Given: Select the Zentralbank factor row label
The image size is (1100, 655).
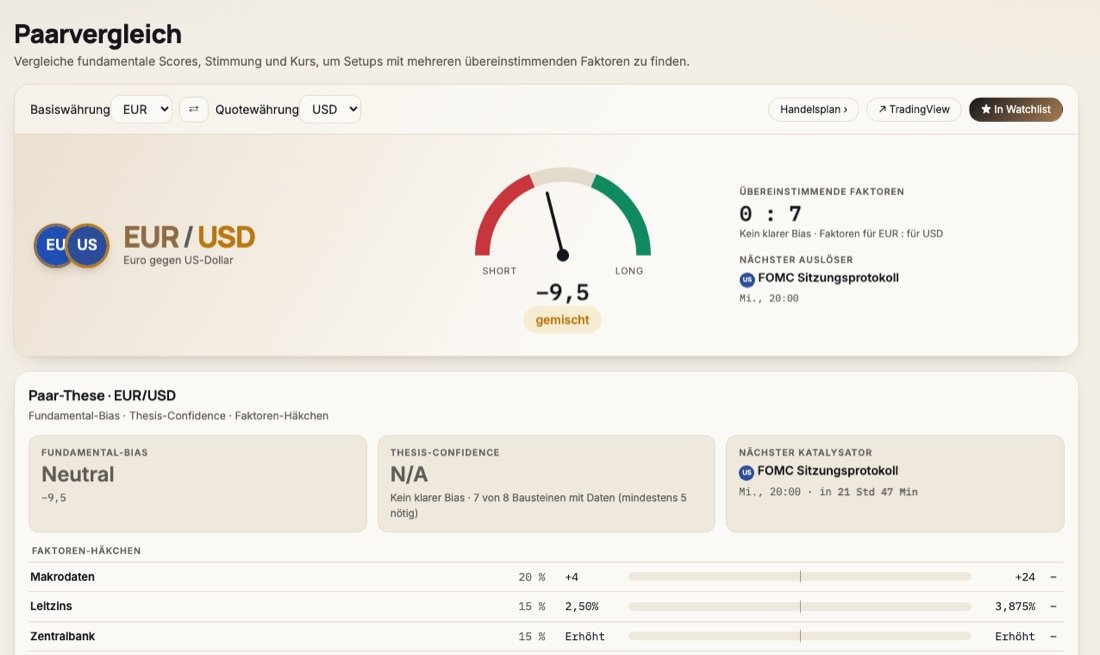Looking at the screenshot, I should click(62, 636).
